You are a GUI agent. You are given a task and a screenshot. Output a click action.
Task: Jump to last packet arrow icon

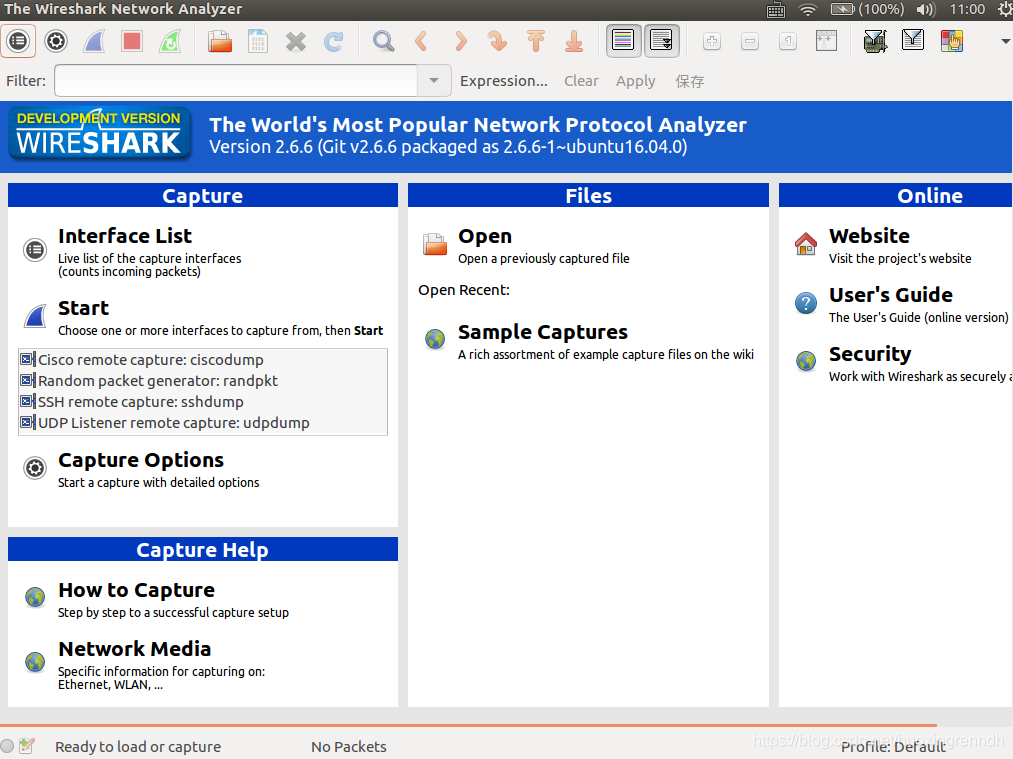[574, 41]
